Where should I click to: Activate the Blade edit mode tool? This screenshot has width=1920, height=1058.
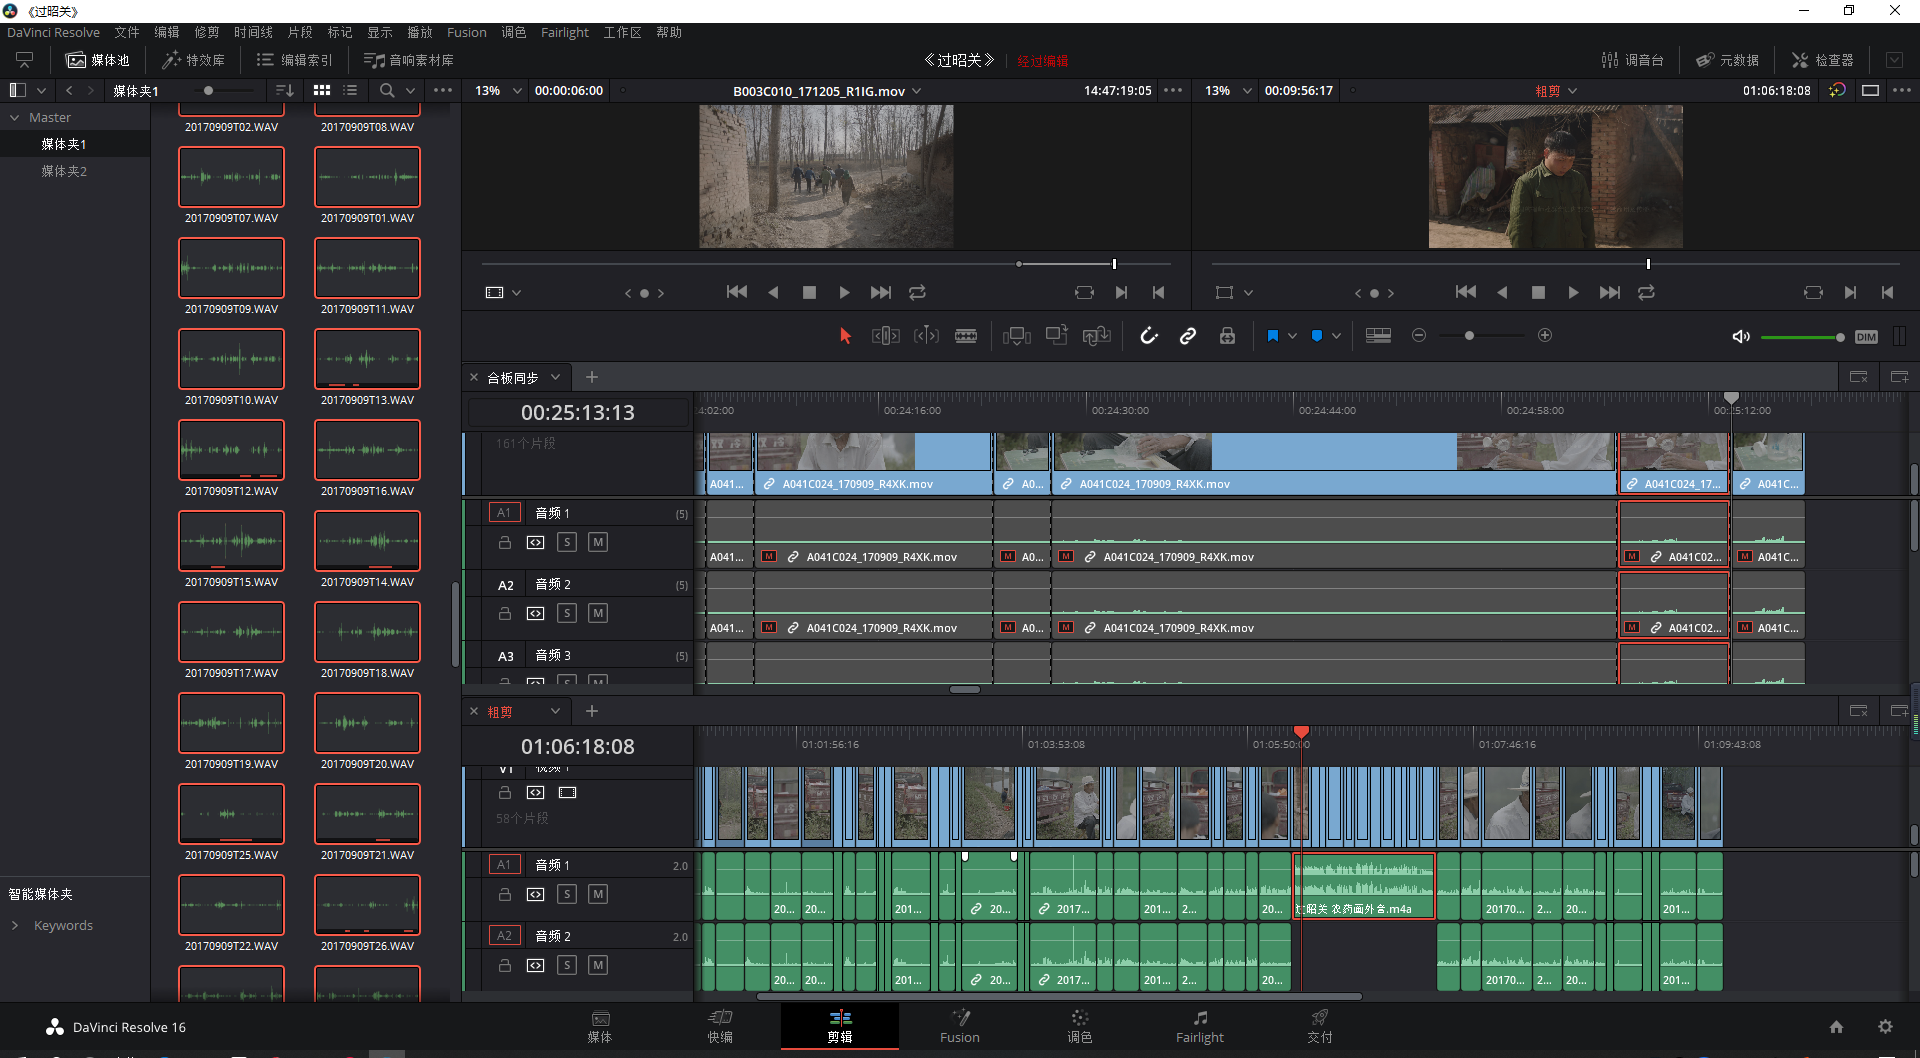[x=966, y=336]
